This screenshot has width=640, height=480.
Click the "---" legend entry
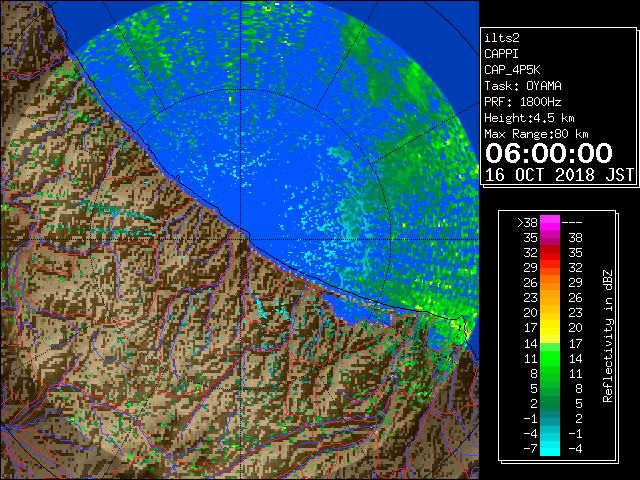572,223
